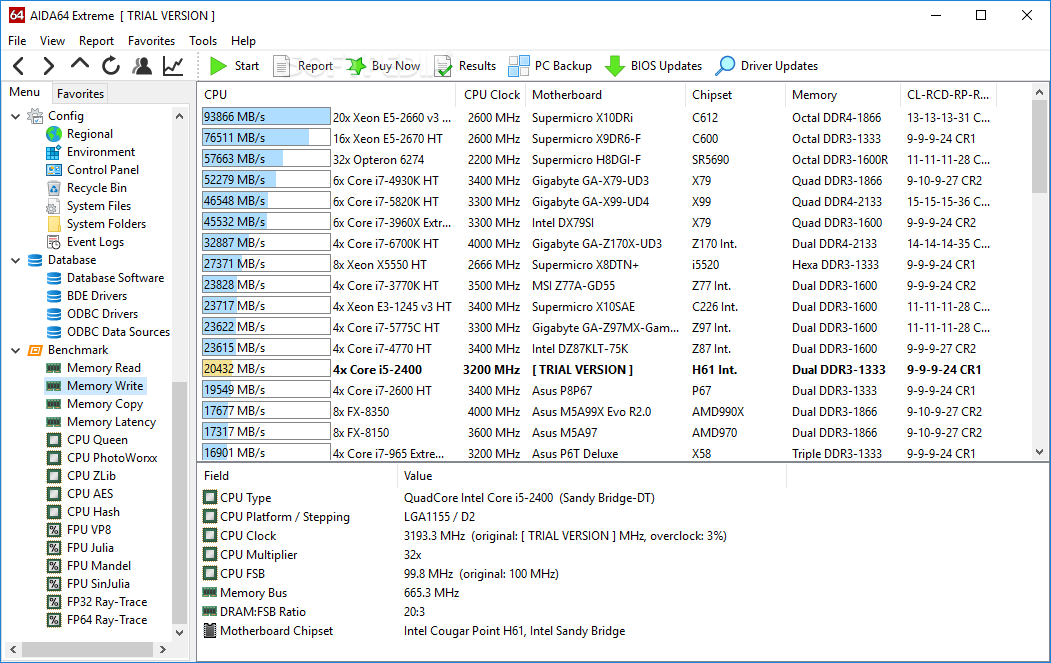Image resolution: width=1051 pixels, height=663 pixels.
Task: Navigate up one level in toolbar
Action: pyautogui.click(x=80, y=64)
